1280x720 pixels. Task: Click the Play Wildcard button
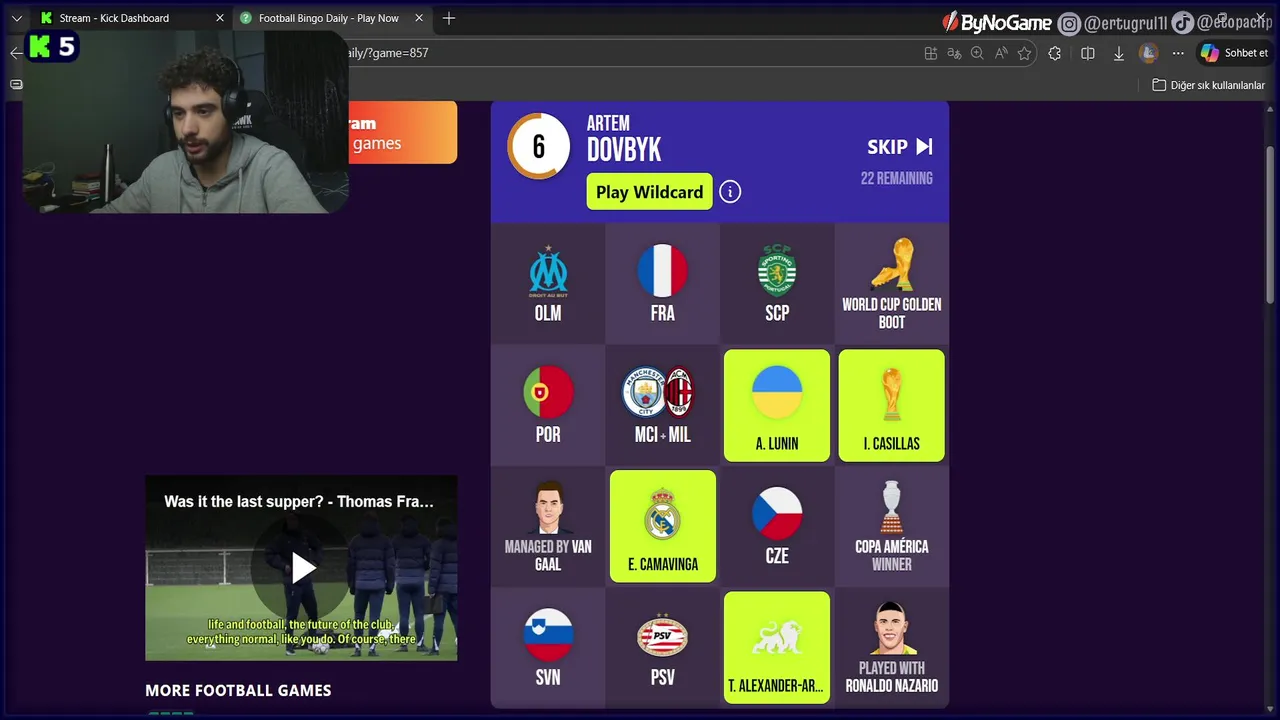649,192
